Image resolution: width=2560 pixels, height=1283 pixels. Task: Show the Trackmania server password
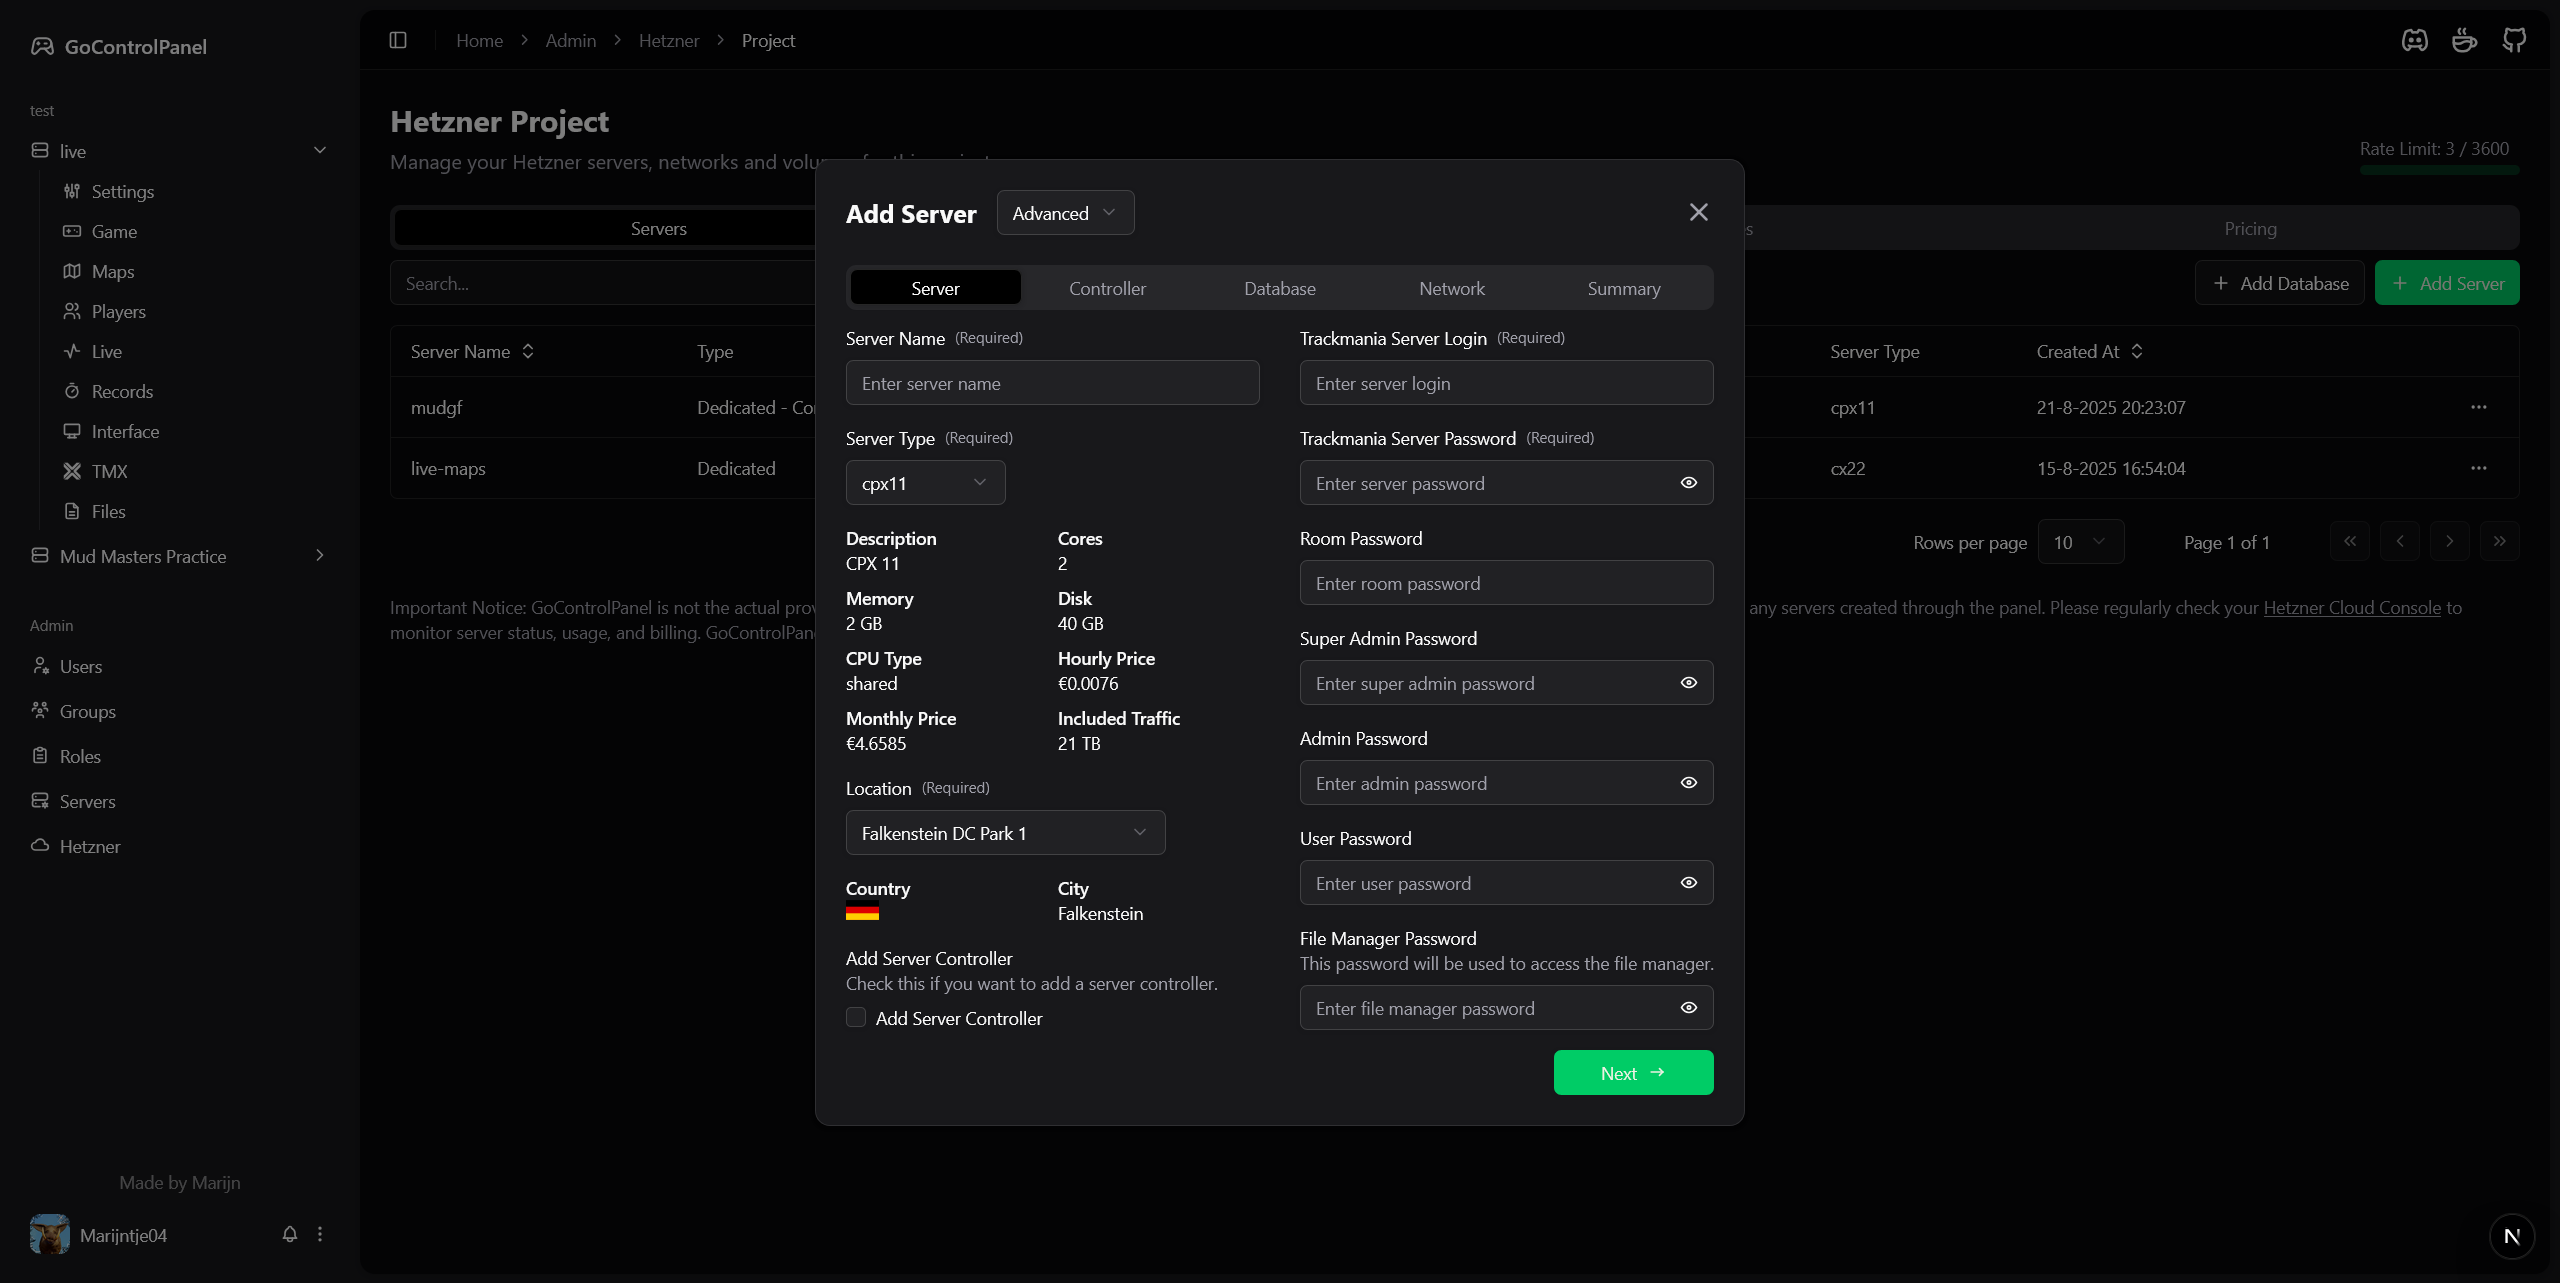coord(1688,483)
